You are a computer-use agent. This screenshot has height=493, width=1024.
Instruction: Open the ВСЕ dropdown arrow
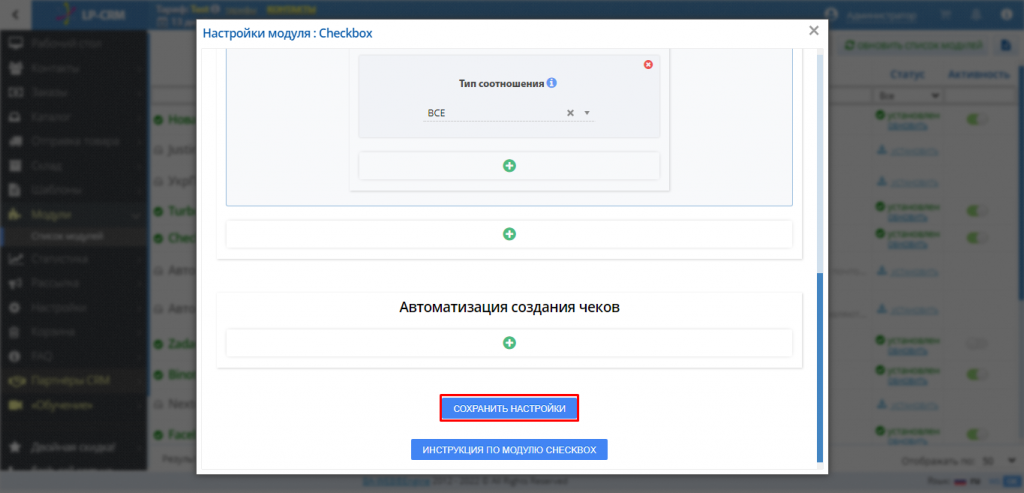[586, 113]
